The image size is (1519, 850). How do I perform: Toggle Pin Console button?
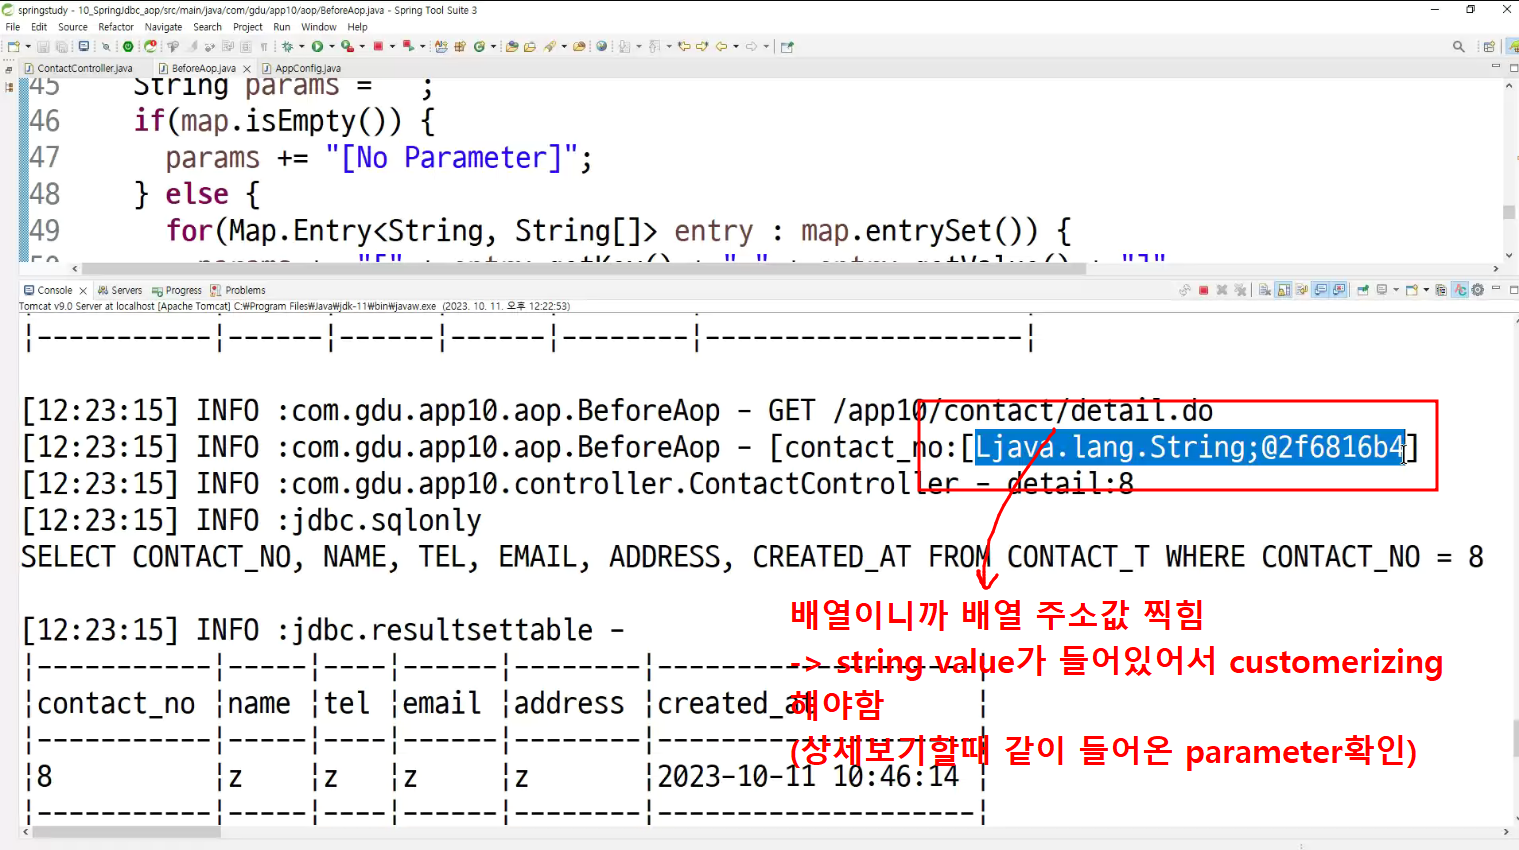tap(1363, 290)
